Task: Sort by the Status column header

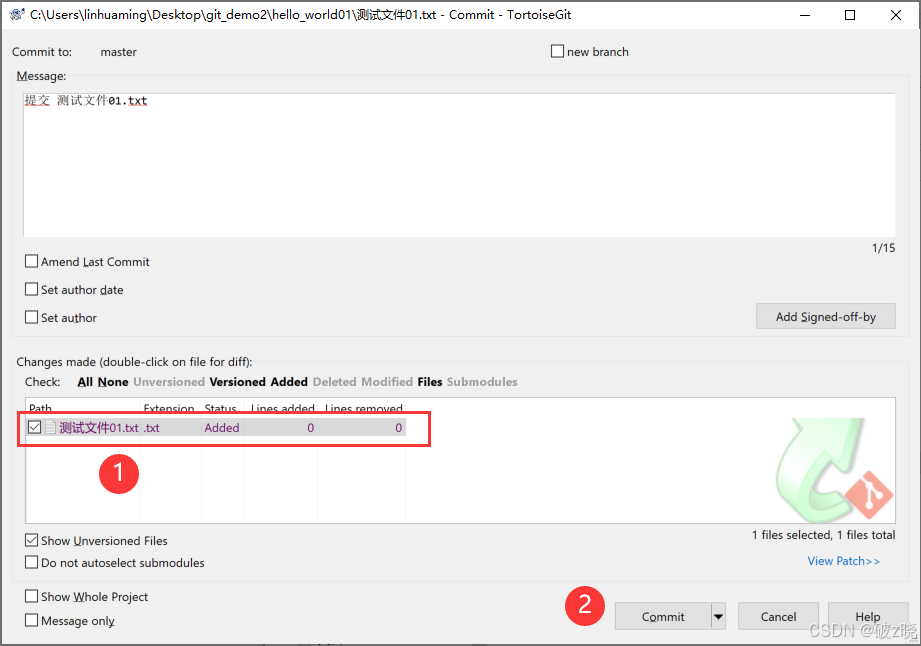Action: click(223, 406)
